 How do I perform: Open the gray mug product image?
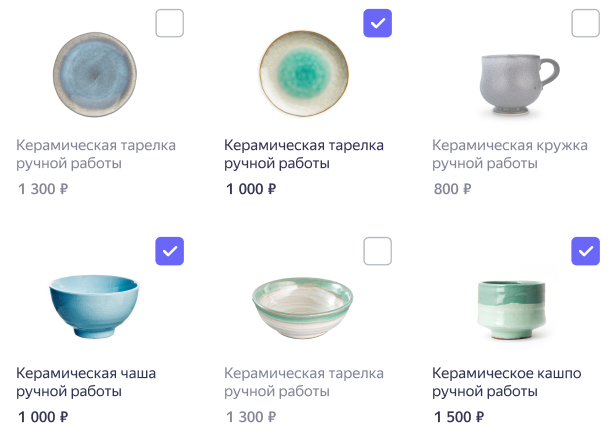pyautogui.click(x=519, y=85)
